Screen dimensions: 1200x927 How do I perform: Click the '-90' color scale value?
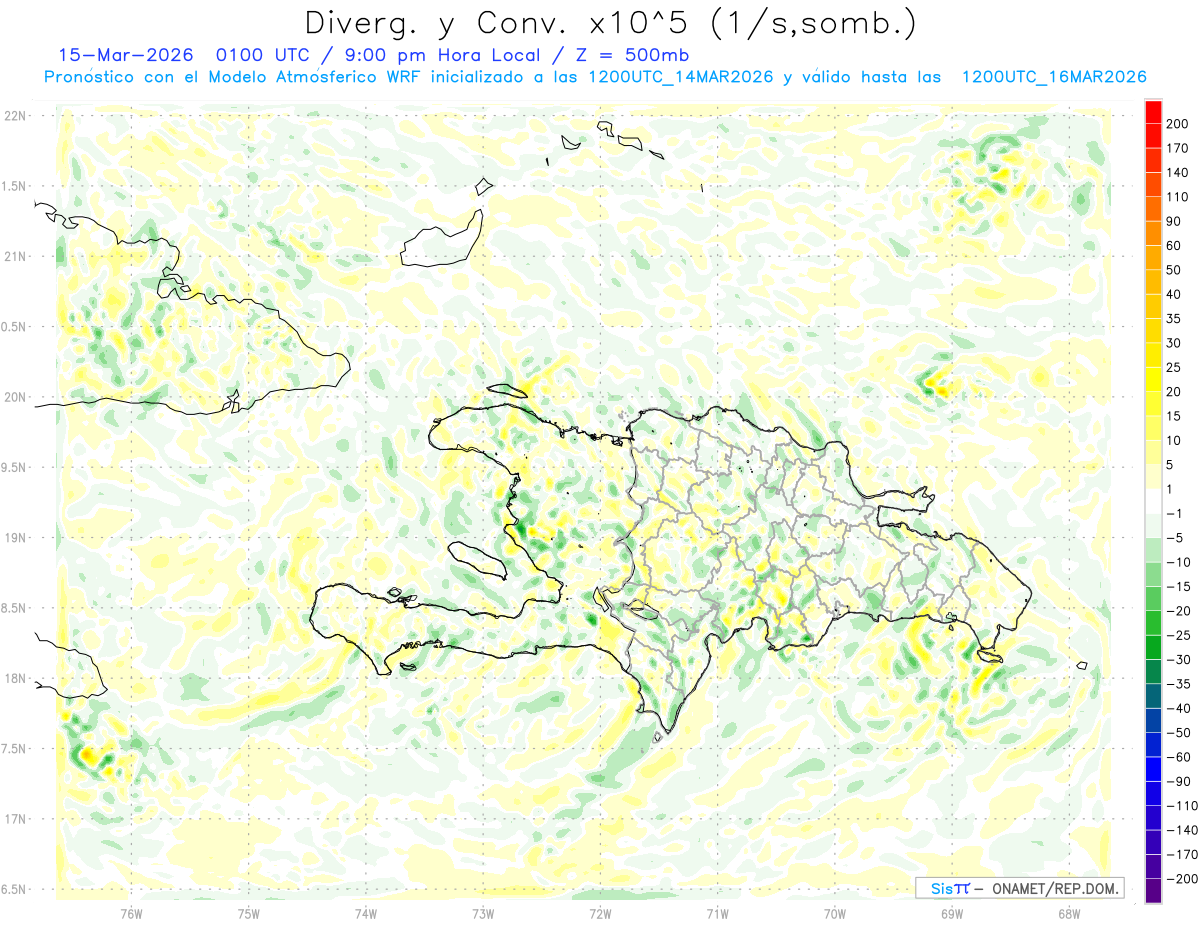pyautogui.click(x=1179, y=782)
